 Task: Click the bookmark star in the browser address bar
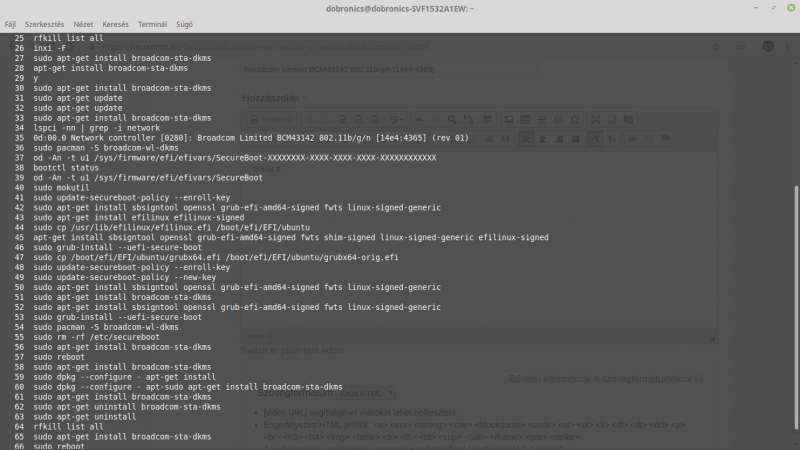[716, 47]
